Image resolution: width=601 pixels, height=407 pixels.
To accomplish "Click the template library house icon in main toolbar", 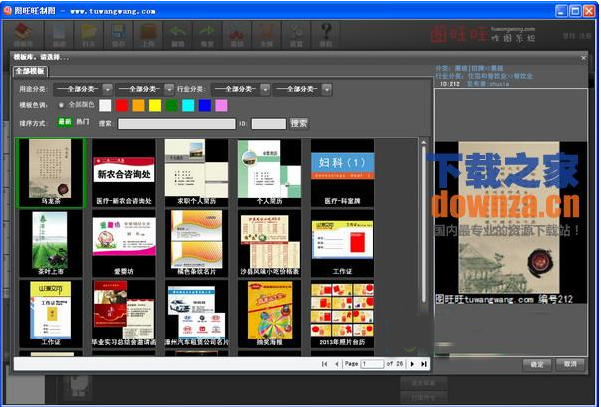I will 24,34.
